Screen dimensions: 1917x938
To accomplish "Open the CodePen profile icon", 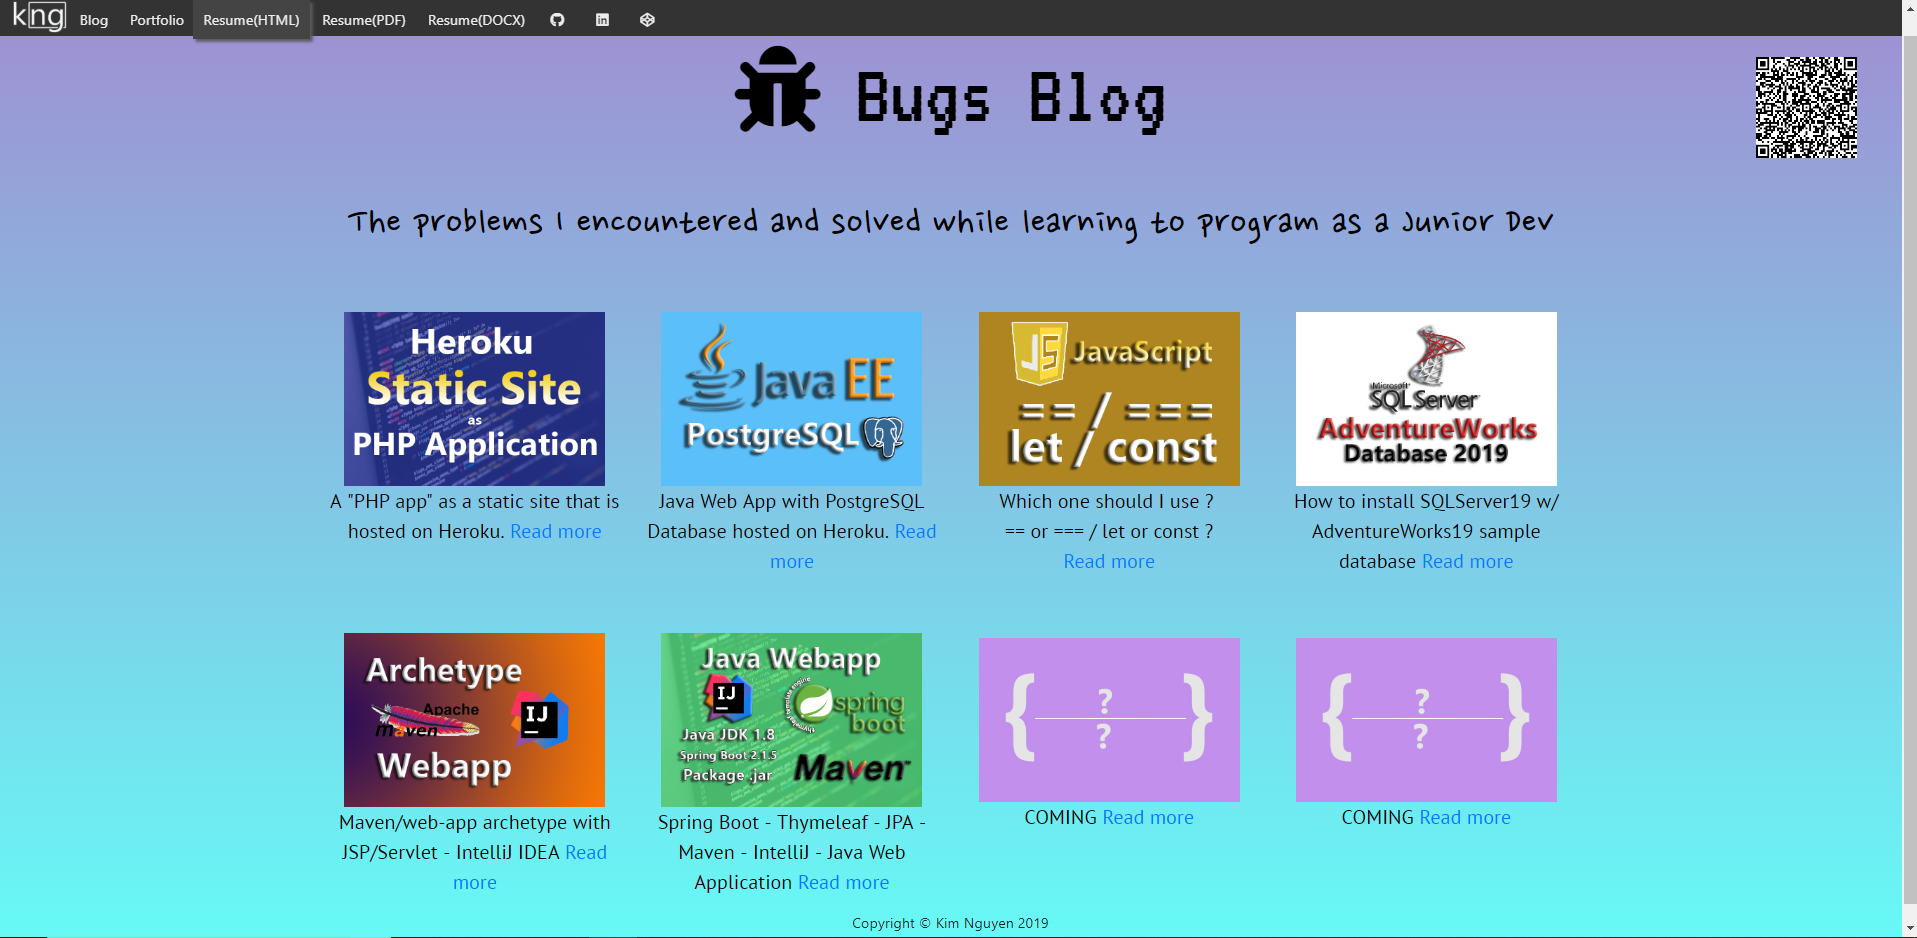I will tap(647, 19).
